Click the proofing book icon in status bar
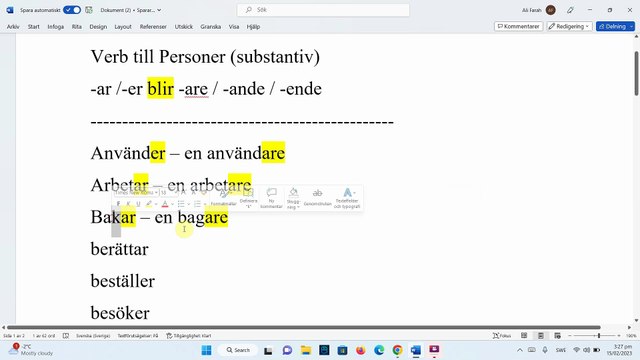The height and width of the screenshot is (360, 640). click(x=66, y=336)
